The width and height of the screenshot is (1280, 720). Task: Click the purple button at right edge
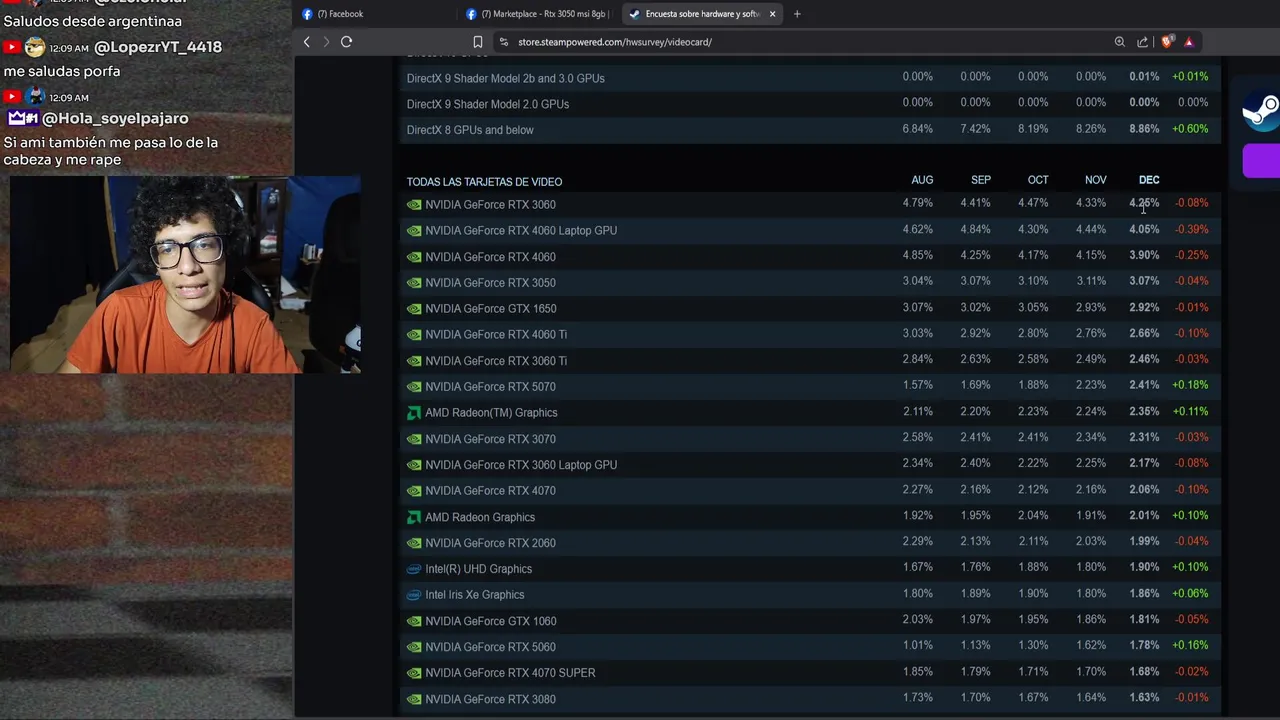coord(1261,161)
